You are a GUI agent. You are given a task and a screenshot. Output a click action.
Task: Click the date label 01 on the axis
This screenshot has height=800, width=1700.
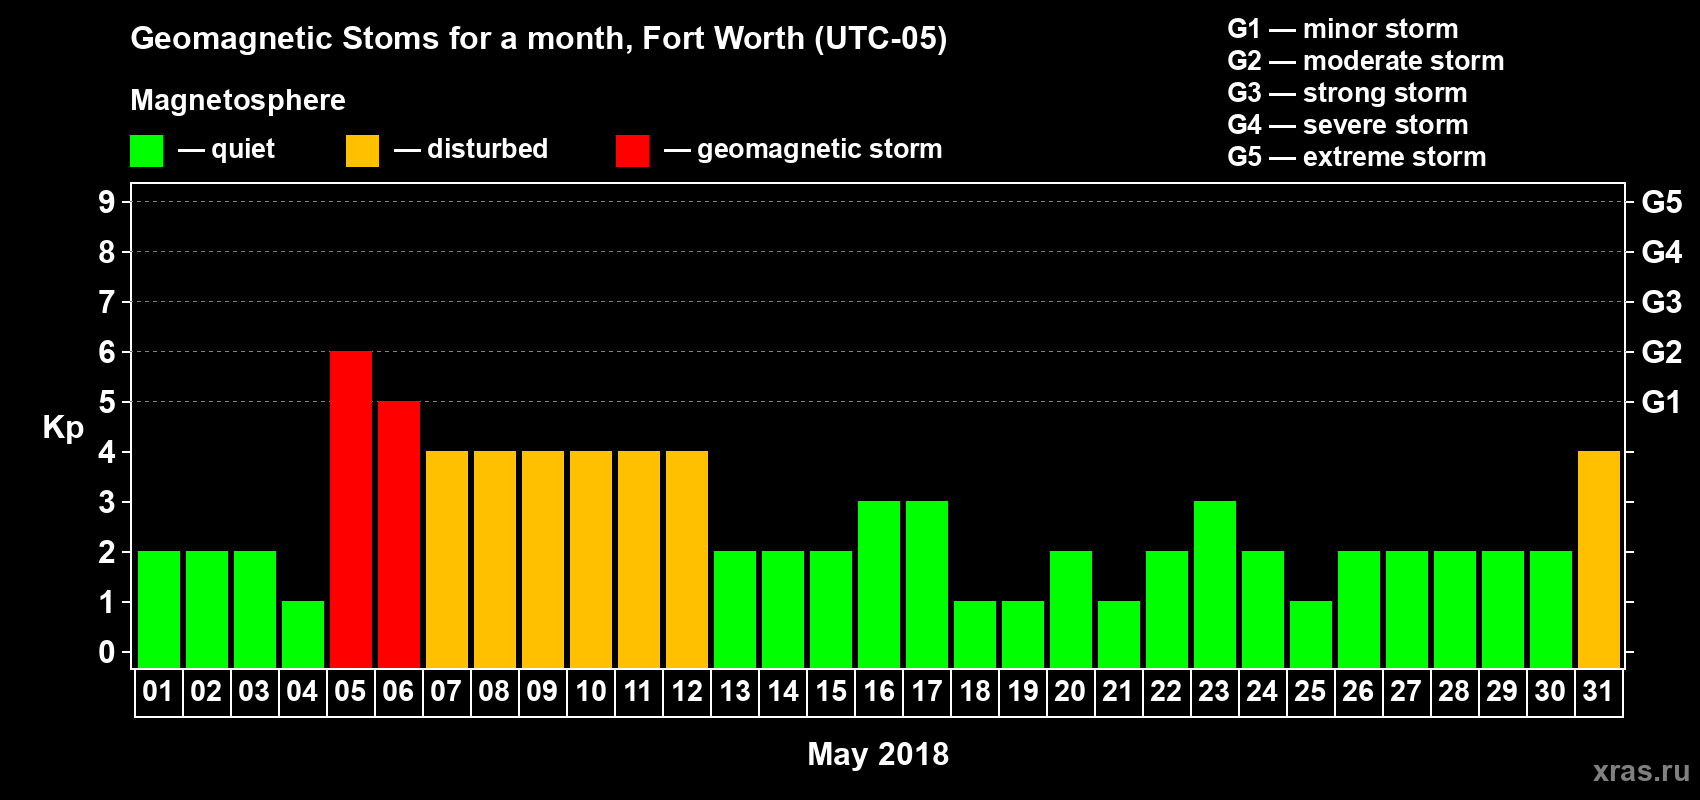(x=158, y=691)
